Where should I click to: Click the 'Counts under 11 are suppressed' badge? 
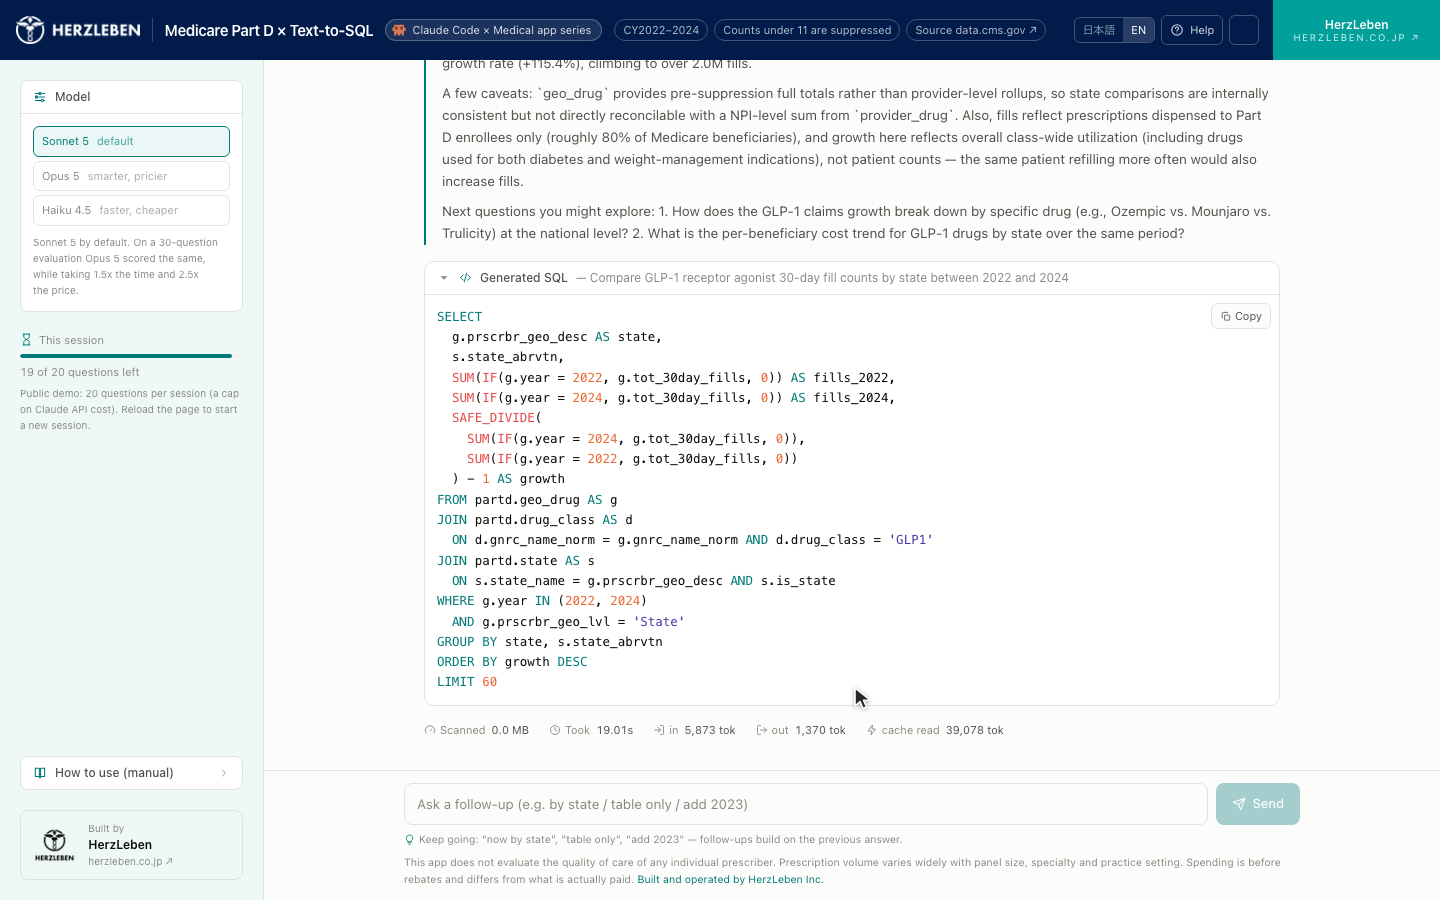pos(807,30)
